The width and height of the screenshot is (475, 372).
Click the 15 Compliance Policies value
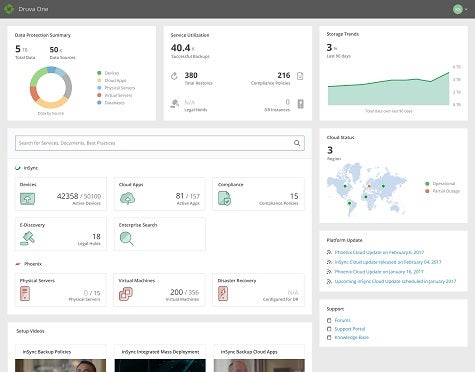(x=294, y=196)
